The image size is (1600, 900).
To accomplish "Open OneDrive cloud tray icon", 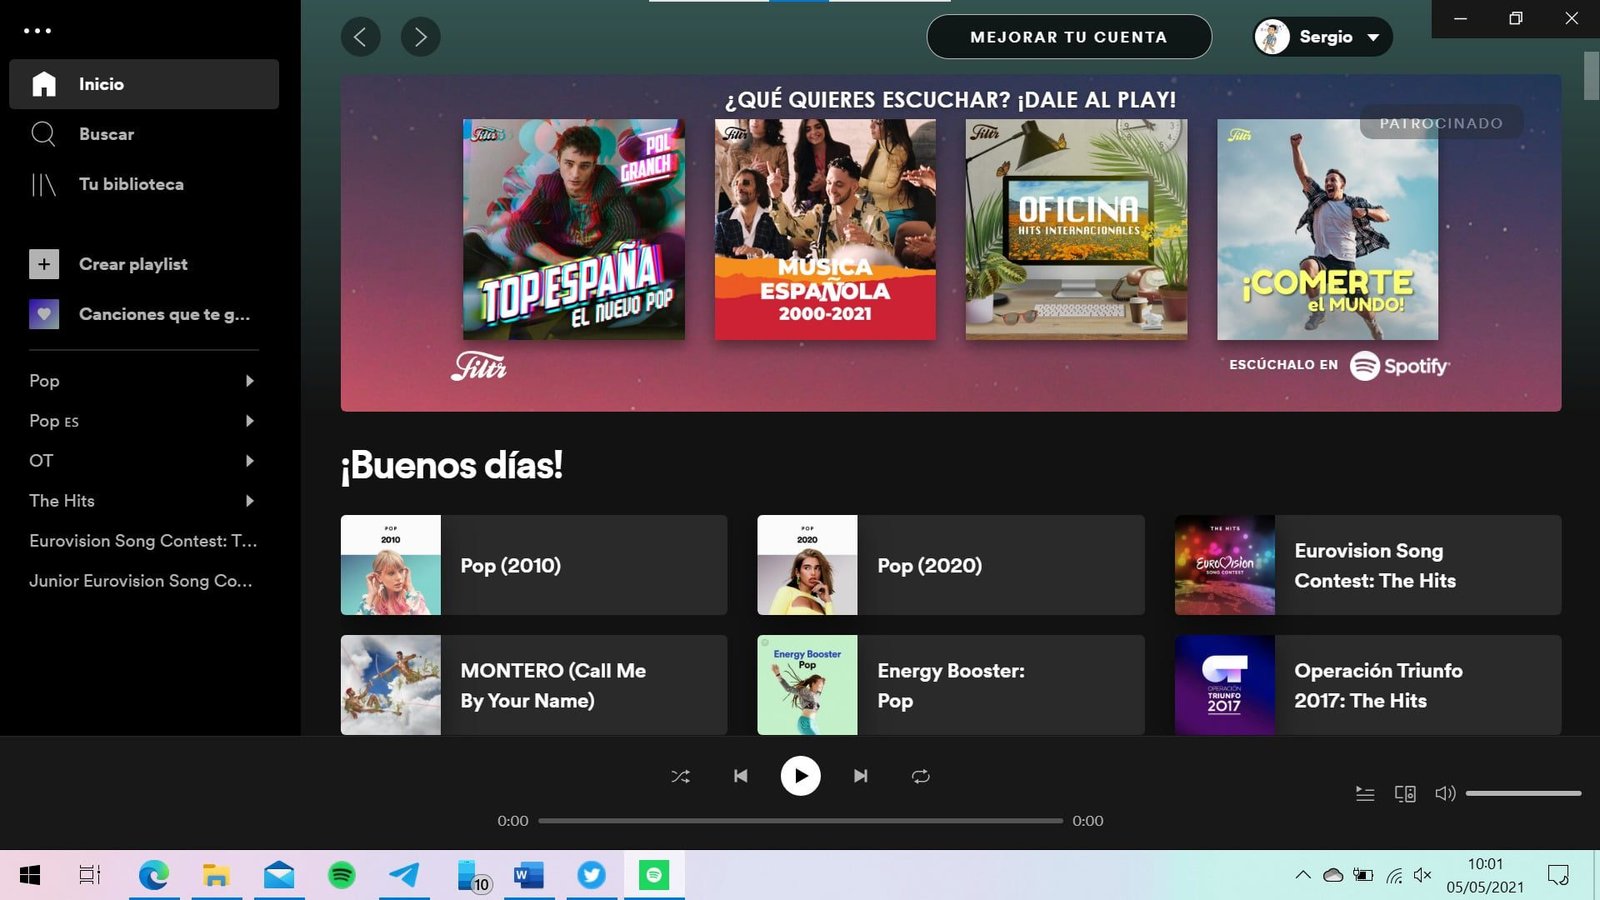I will click(1333, 875).
